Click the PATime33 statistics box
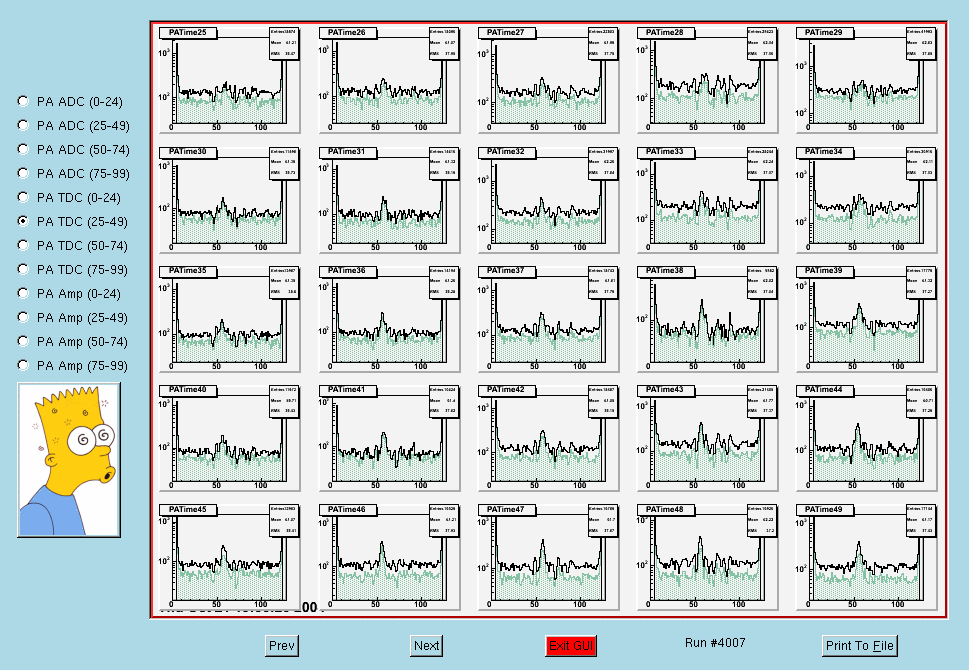 coord(761,163)
